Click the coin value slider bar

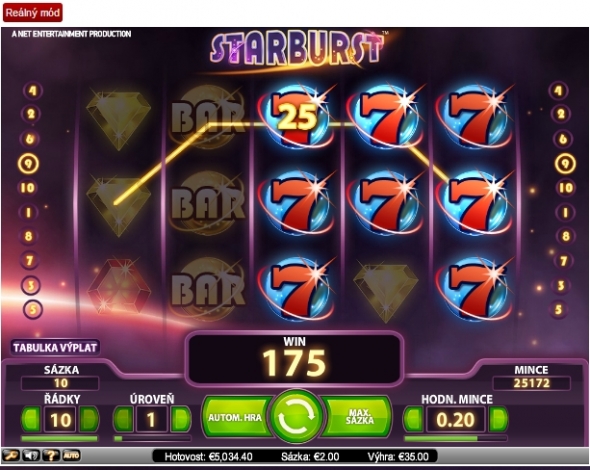point(455,438)
